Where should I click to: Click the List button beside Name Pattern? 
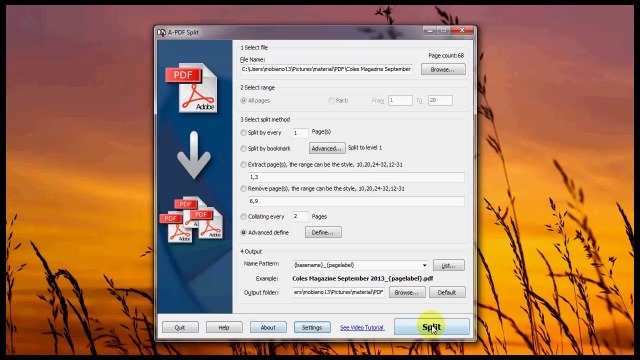[x=449, y=265]
